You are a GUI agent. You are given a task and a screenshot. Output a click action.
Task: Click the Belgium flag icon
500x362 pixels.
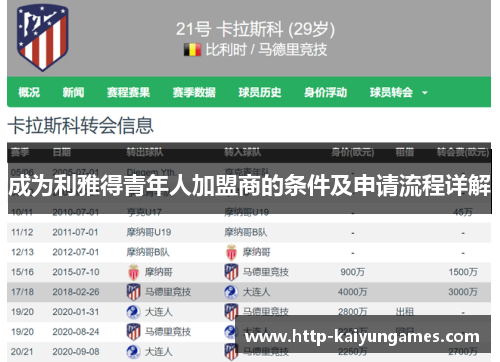(x=192, y=50)
